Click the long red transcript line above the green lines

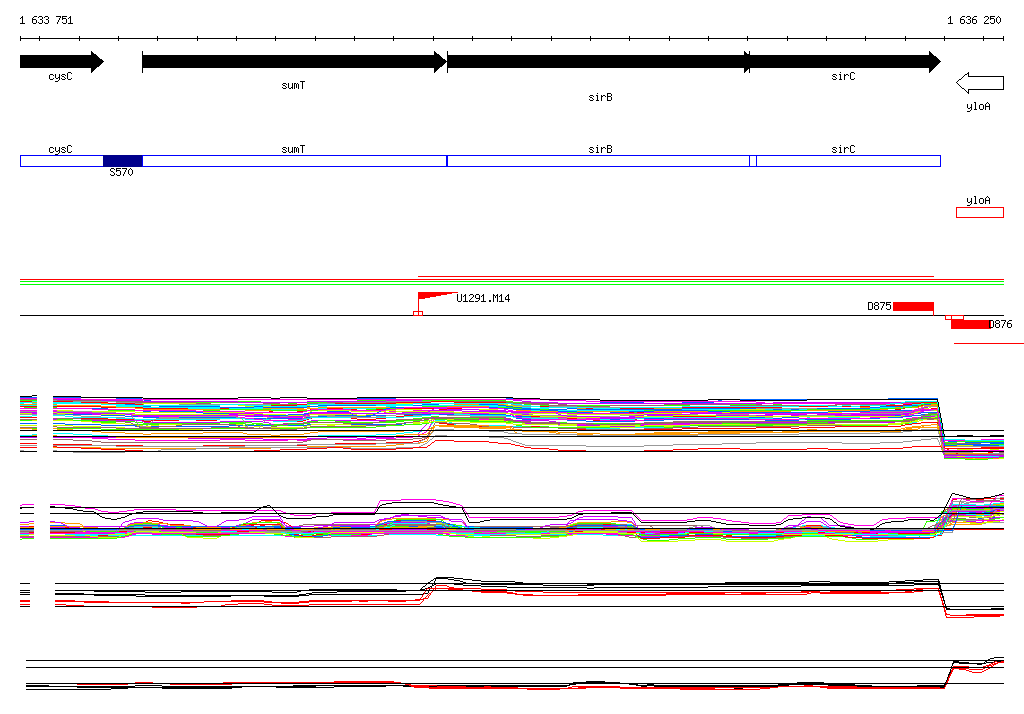pyautogui.click(x=675, y=276)
